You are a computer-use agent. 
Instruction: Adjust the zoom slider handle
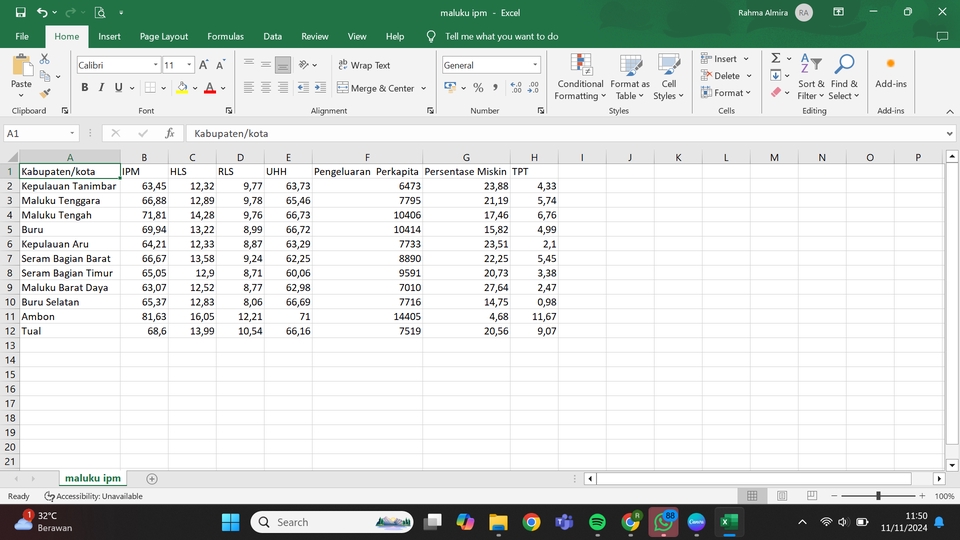click(878, 496)
